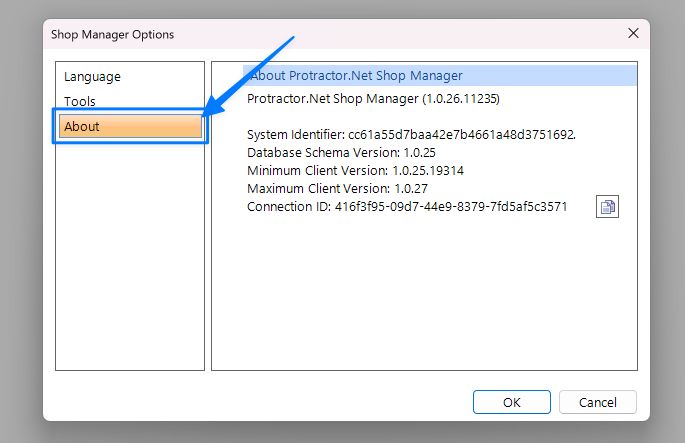This screenshot has width=685, height=443.
Task: Click the System Identifier line
Action: (411, 133)
